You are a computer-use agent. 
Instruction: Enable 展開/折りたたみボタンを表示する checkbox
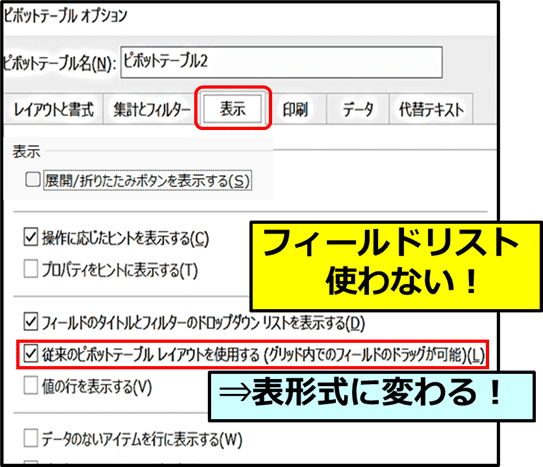point(33,180)
